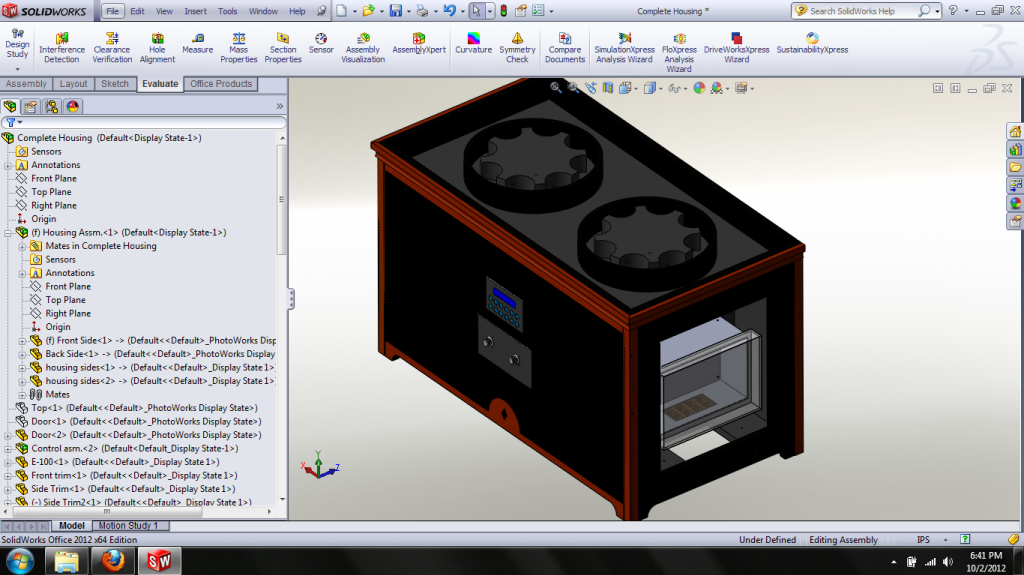Select Front trim<1> in the tree
The width and height of the screenshot is (1024, 575).
[134, 476]
